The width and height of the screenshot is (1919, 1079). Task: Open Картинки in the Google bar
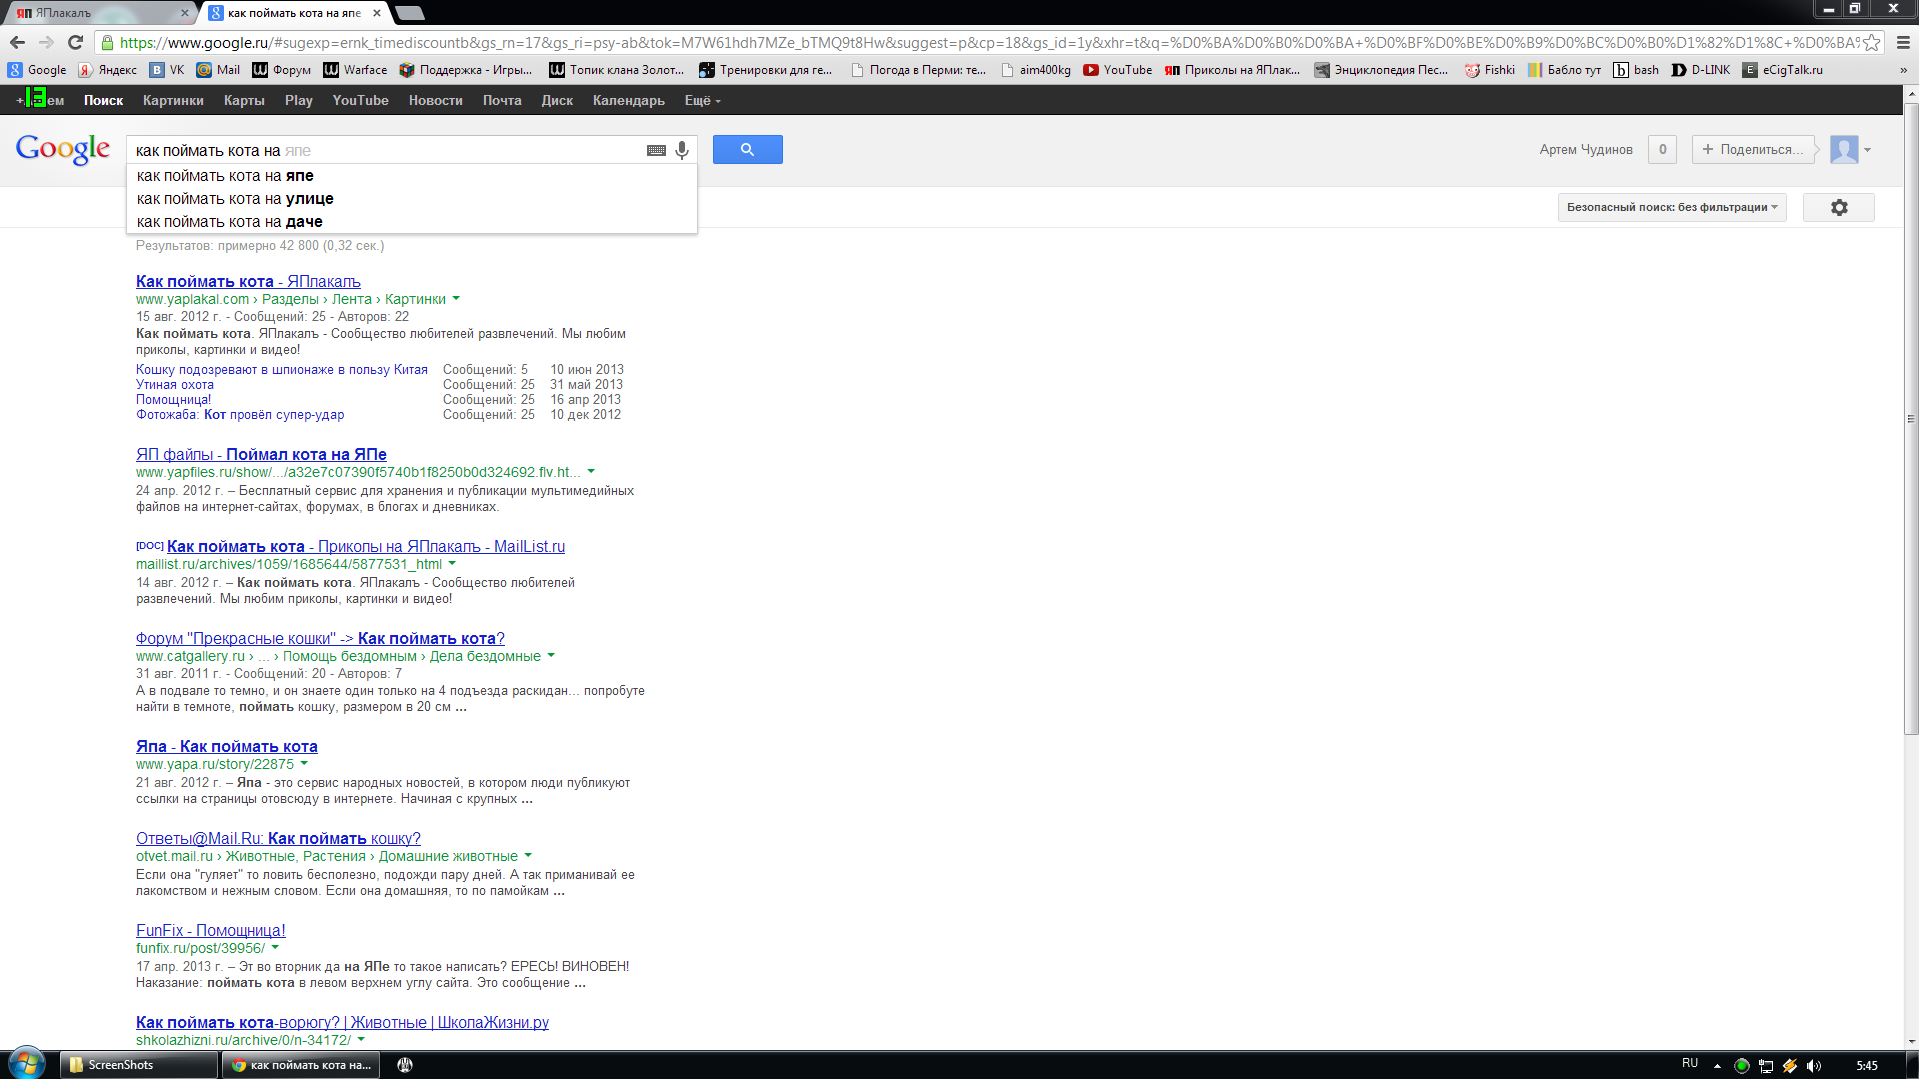coord(173,101)
